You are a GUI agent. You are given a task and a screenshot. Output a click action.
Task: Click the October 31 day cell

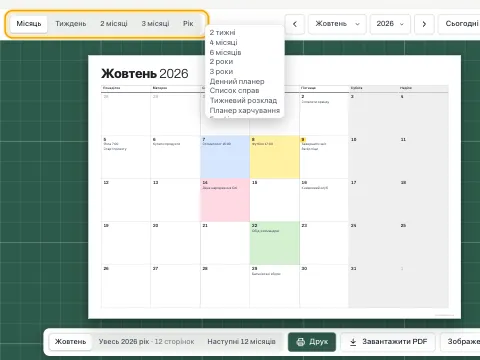click(373, 286)
